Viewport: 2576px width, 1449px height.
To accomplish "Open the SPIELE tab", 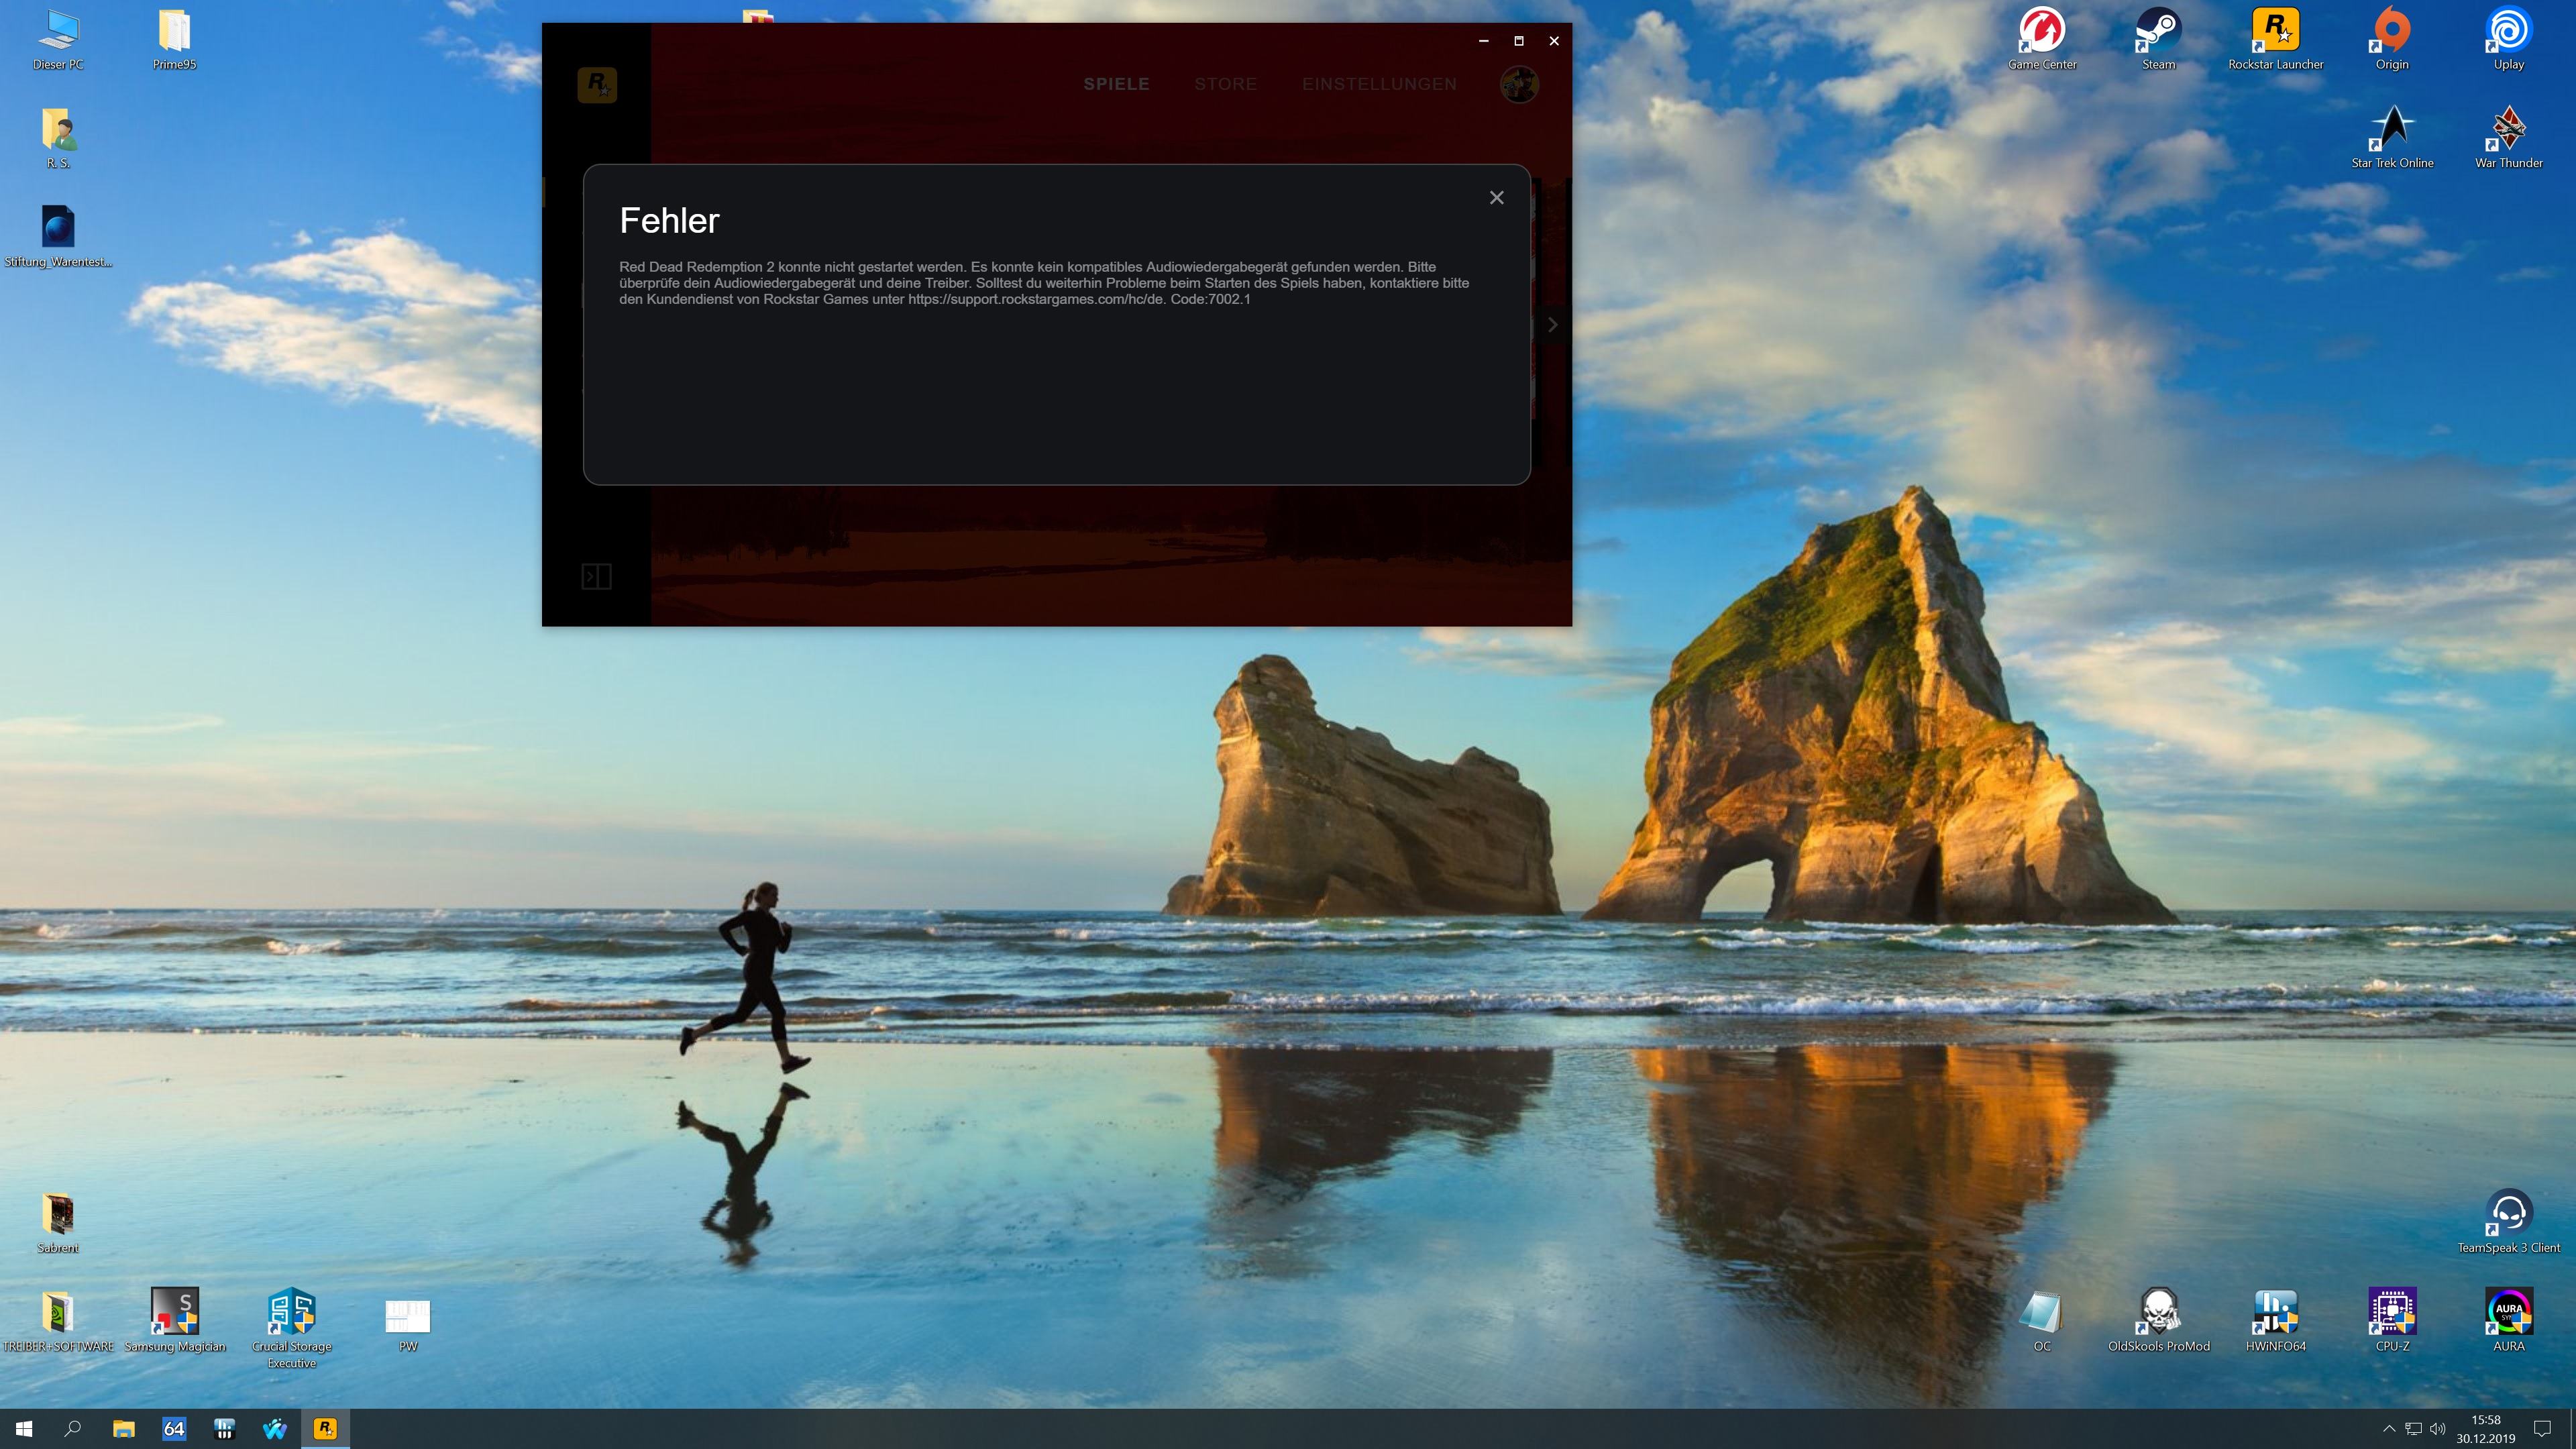I will pos(1116,84).
